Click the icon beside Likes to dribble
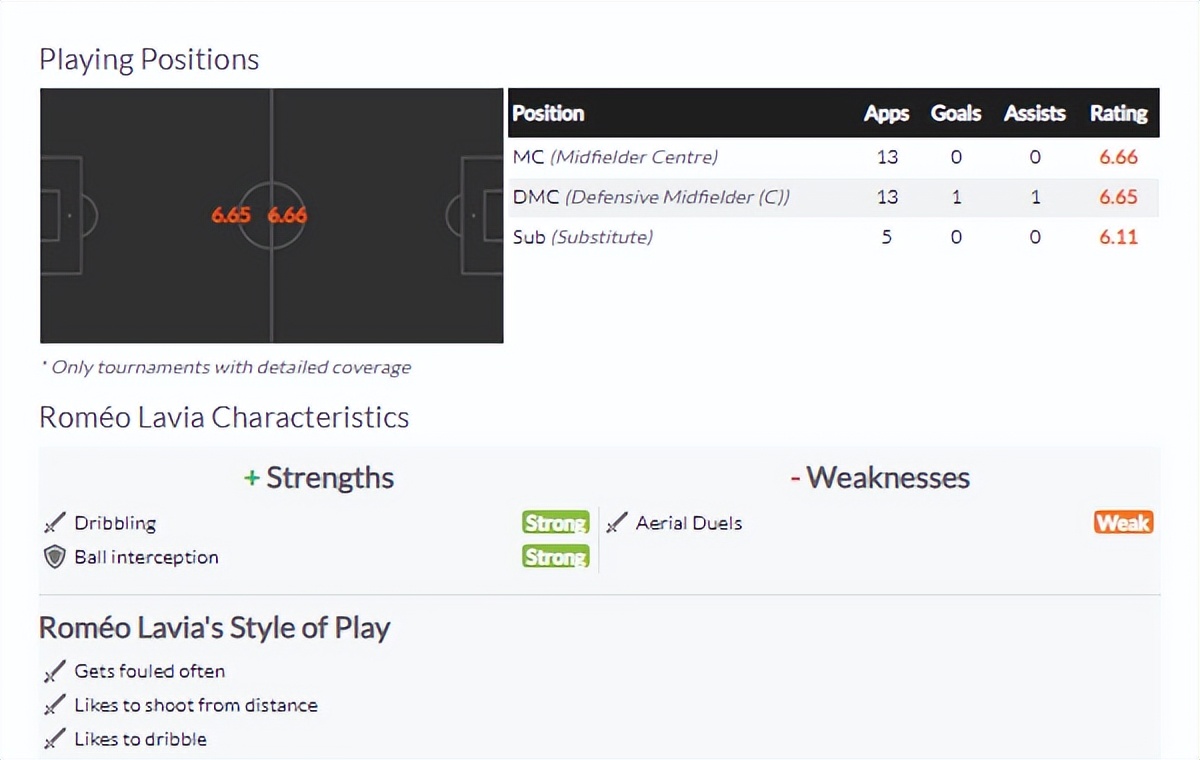The height and width of the screenshot is (760, 1200). pyautogui.click(x=55, y=739)
